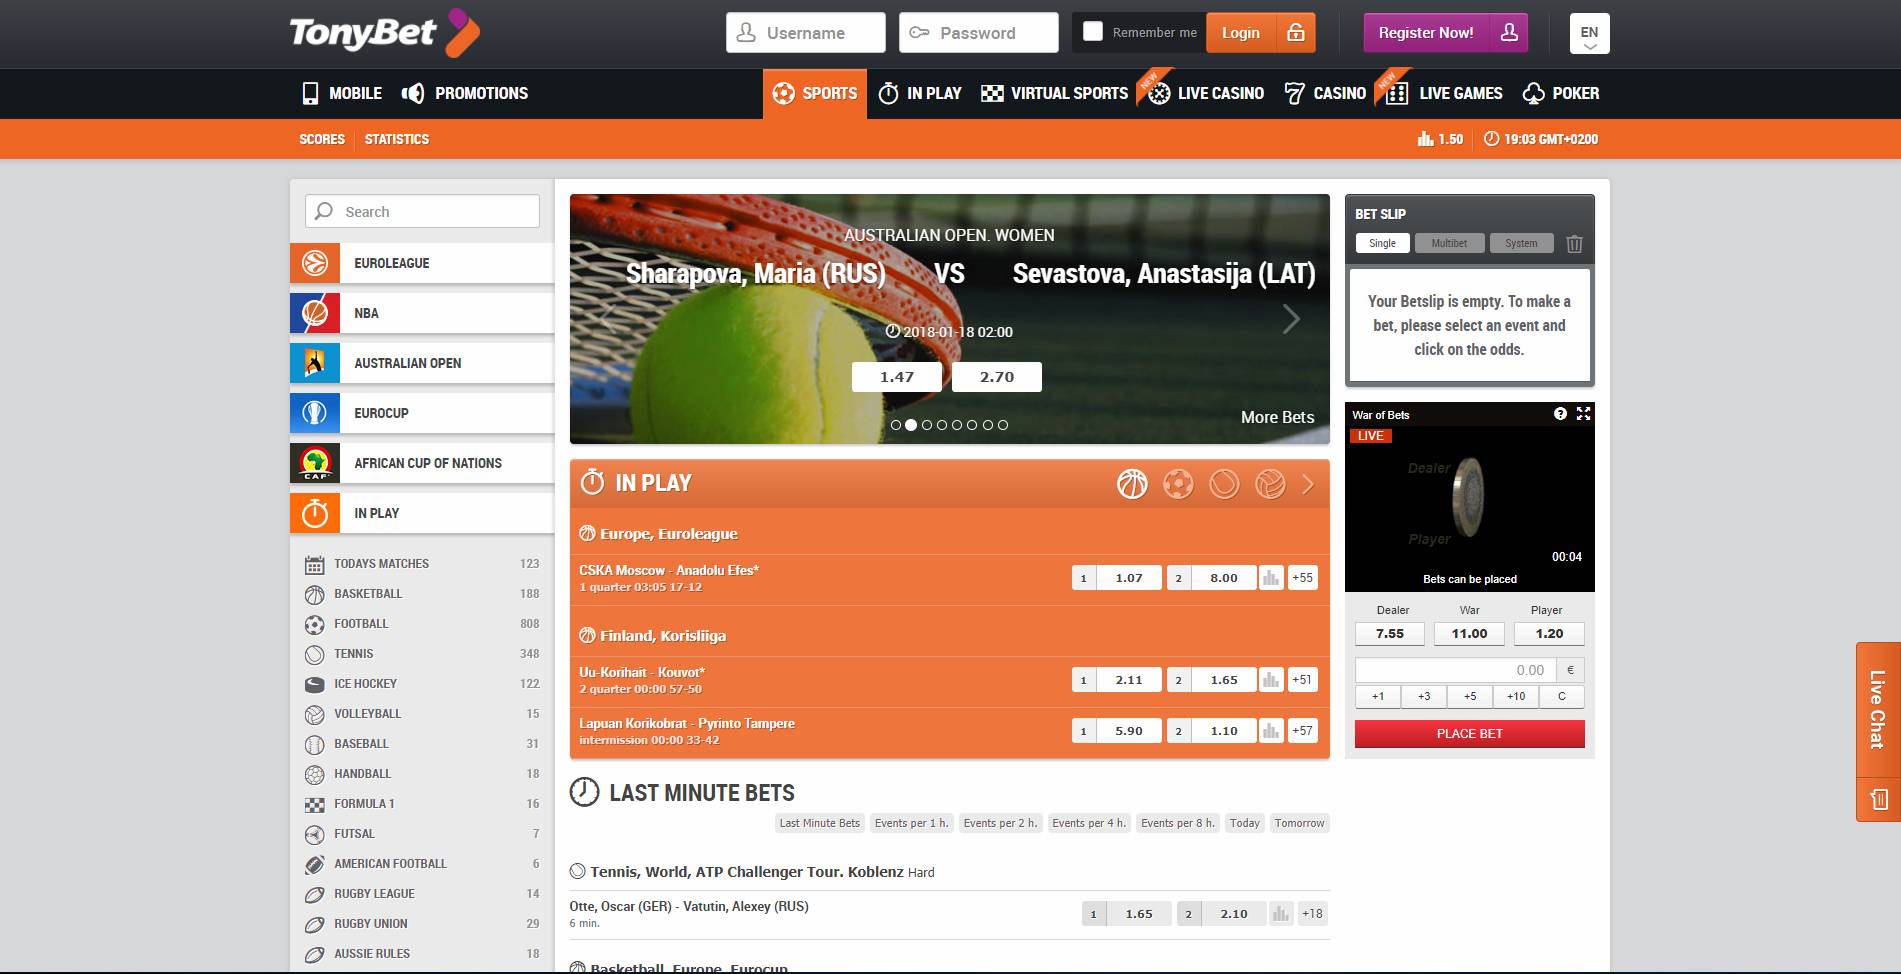Click the lock icon beside Login
1901x974 pixels.
pos(1296,33)
